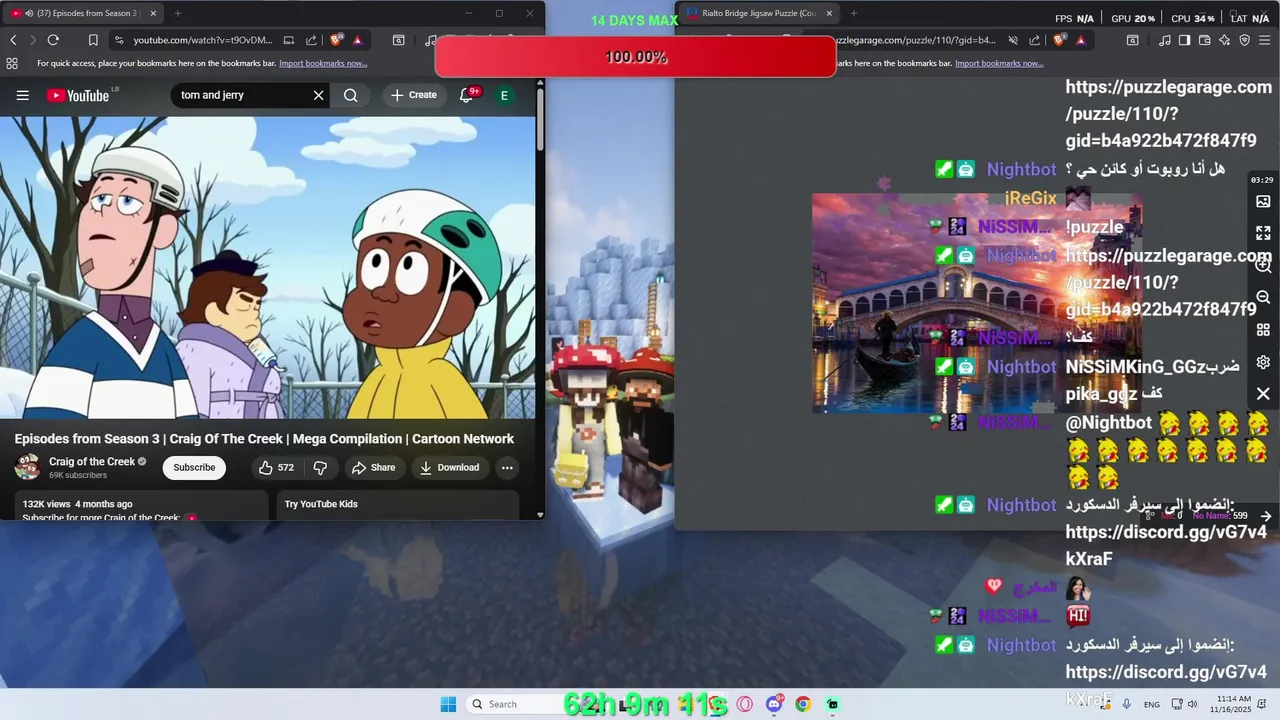Open Chrome from the taskbar
This screenshot has width=1280, height=720.
coord(803,704)
